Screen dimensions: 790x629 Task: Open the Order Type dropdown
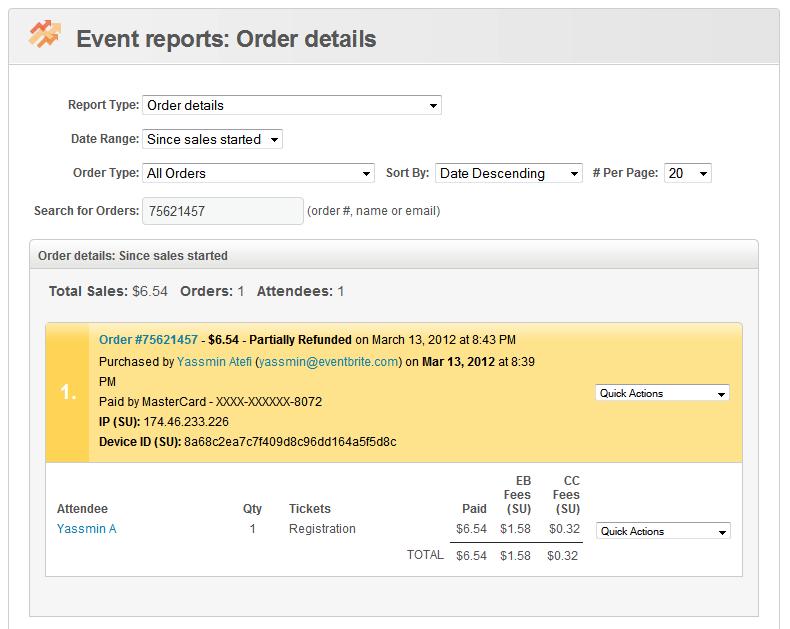click(258, 173)
